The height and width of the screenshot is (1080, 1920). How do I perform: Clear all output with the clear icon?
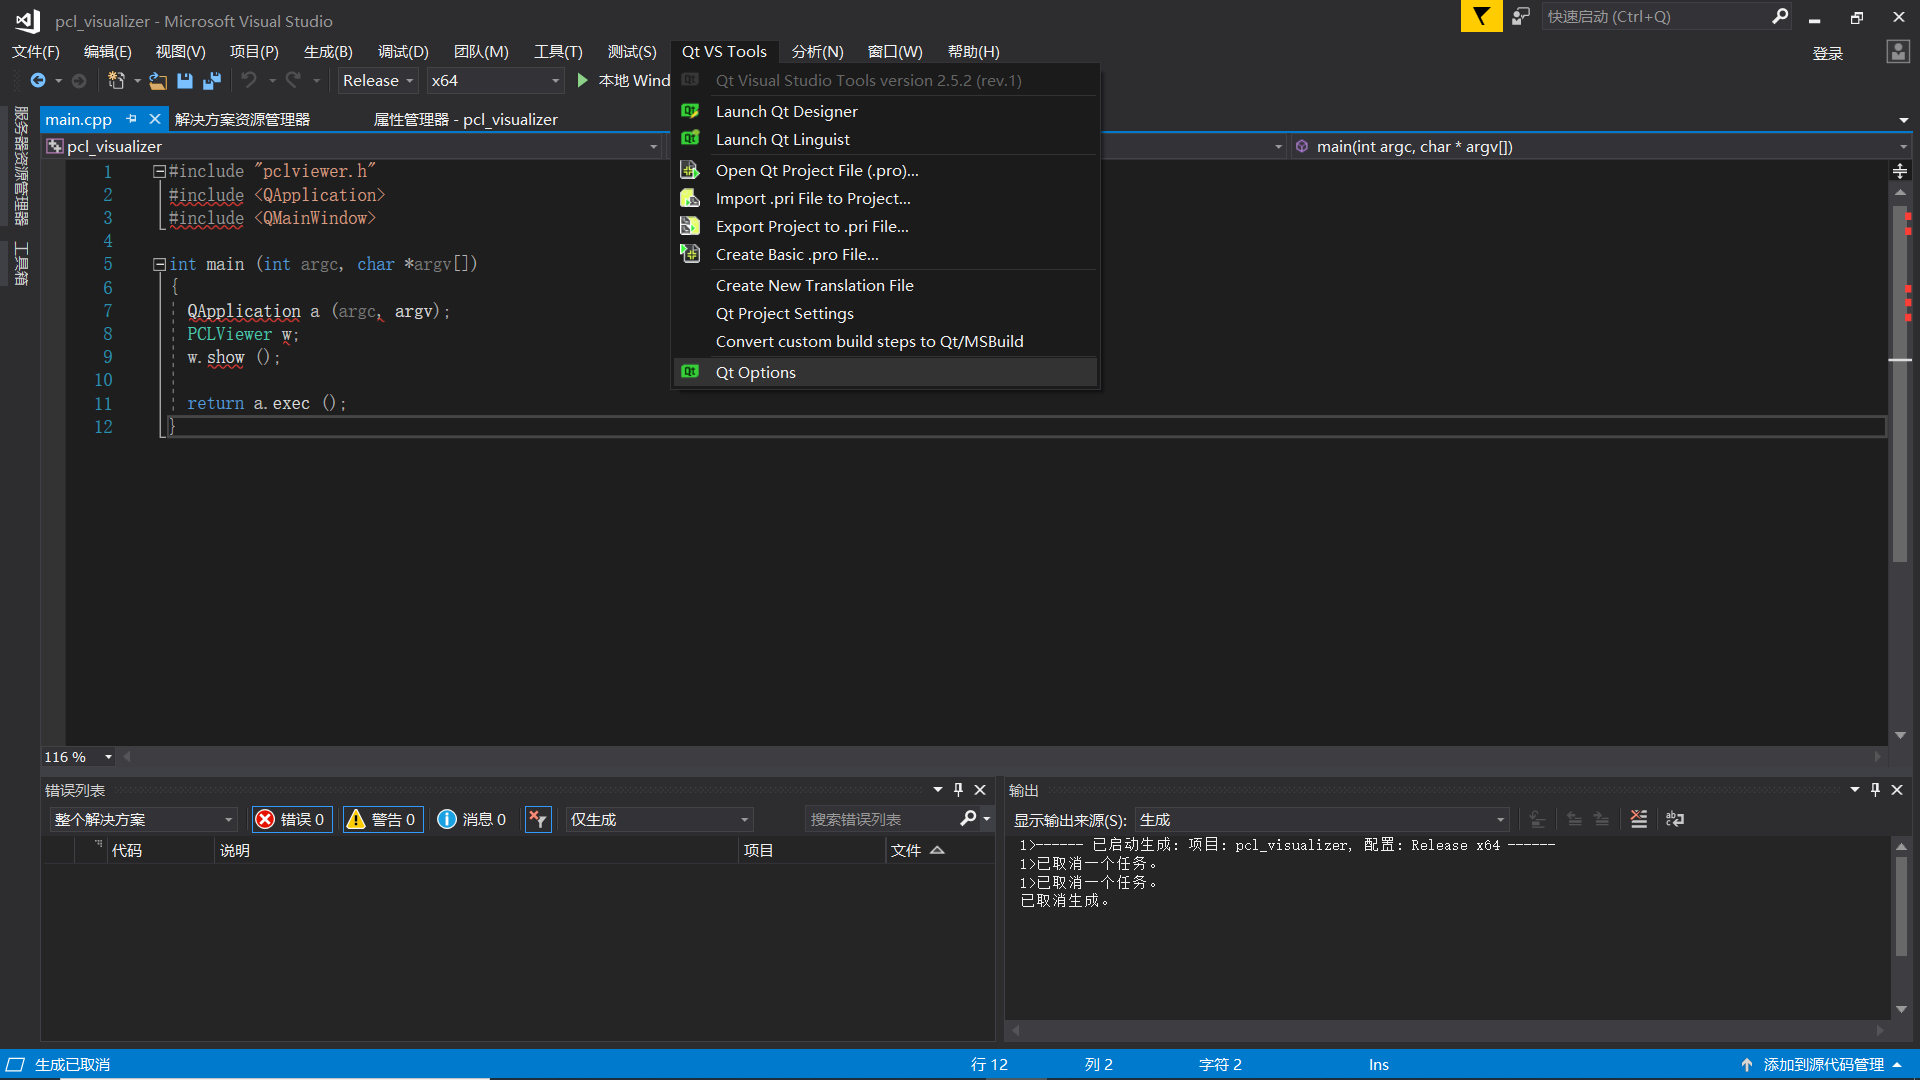[1638, 819]
